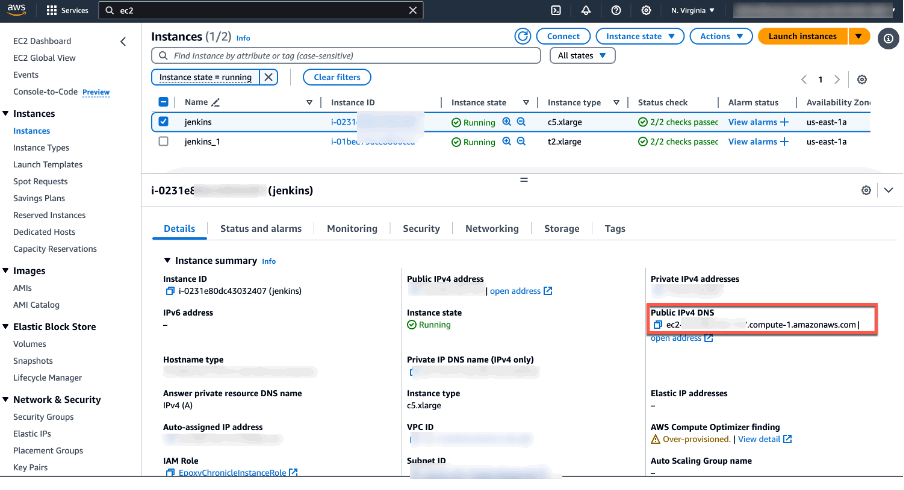Open the IAM Role link
The width and height of the screenshot is (904, 490).
[x=237, y=473]
